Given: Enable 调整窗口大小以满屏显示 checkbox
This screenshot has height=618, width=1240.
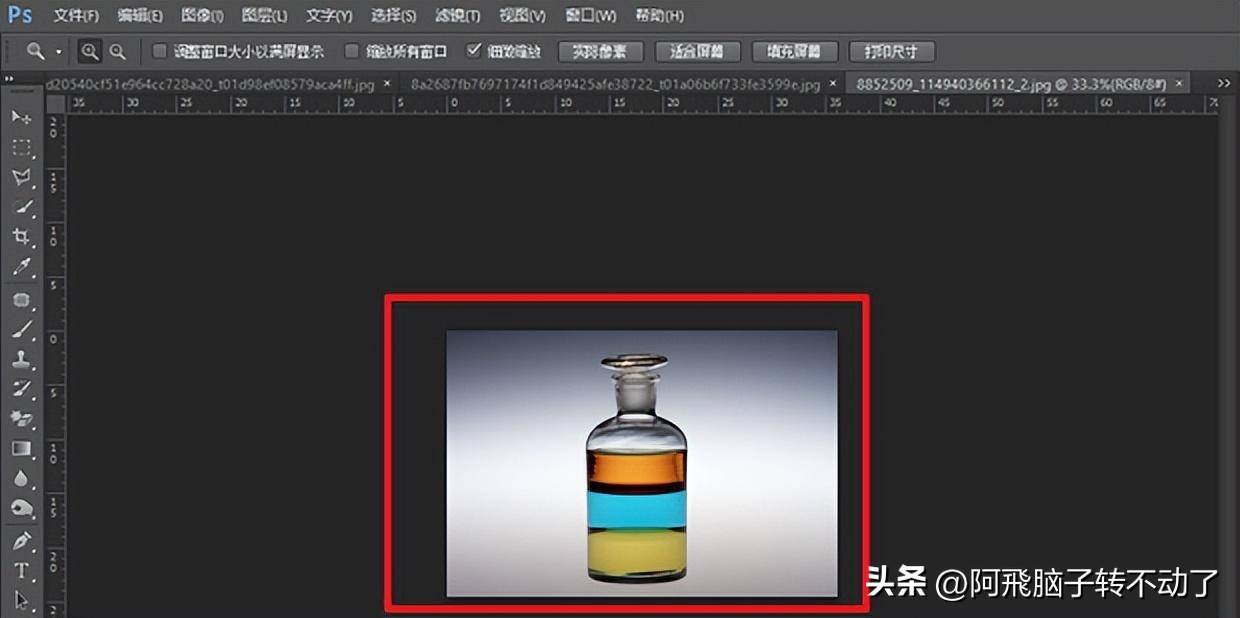Looking at the screenshot, I should [x=157, y=51].
